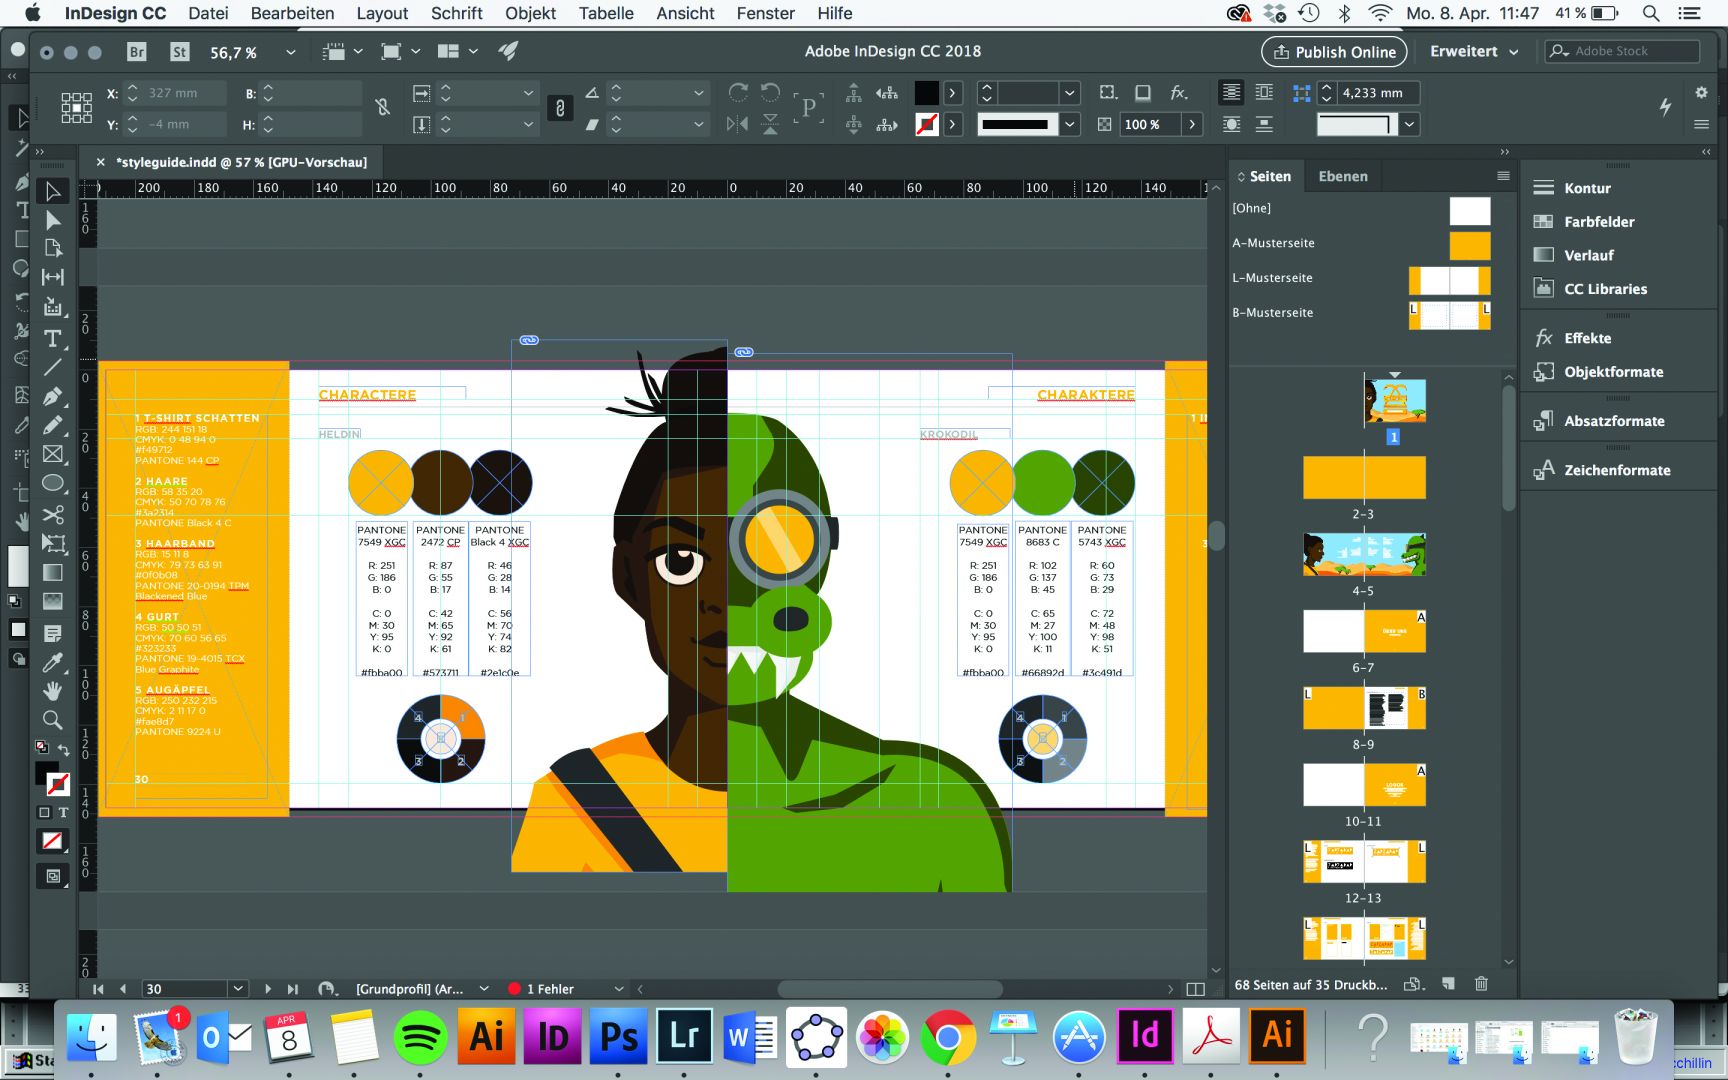Select the Type tool in the toolbox
Viewport: 1728px width, 1080px height.
[x=52, y=338]
